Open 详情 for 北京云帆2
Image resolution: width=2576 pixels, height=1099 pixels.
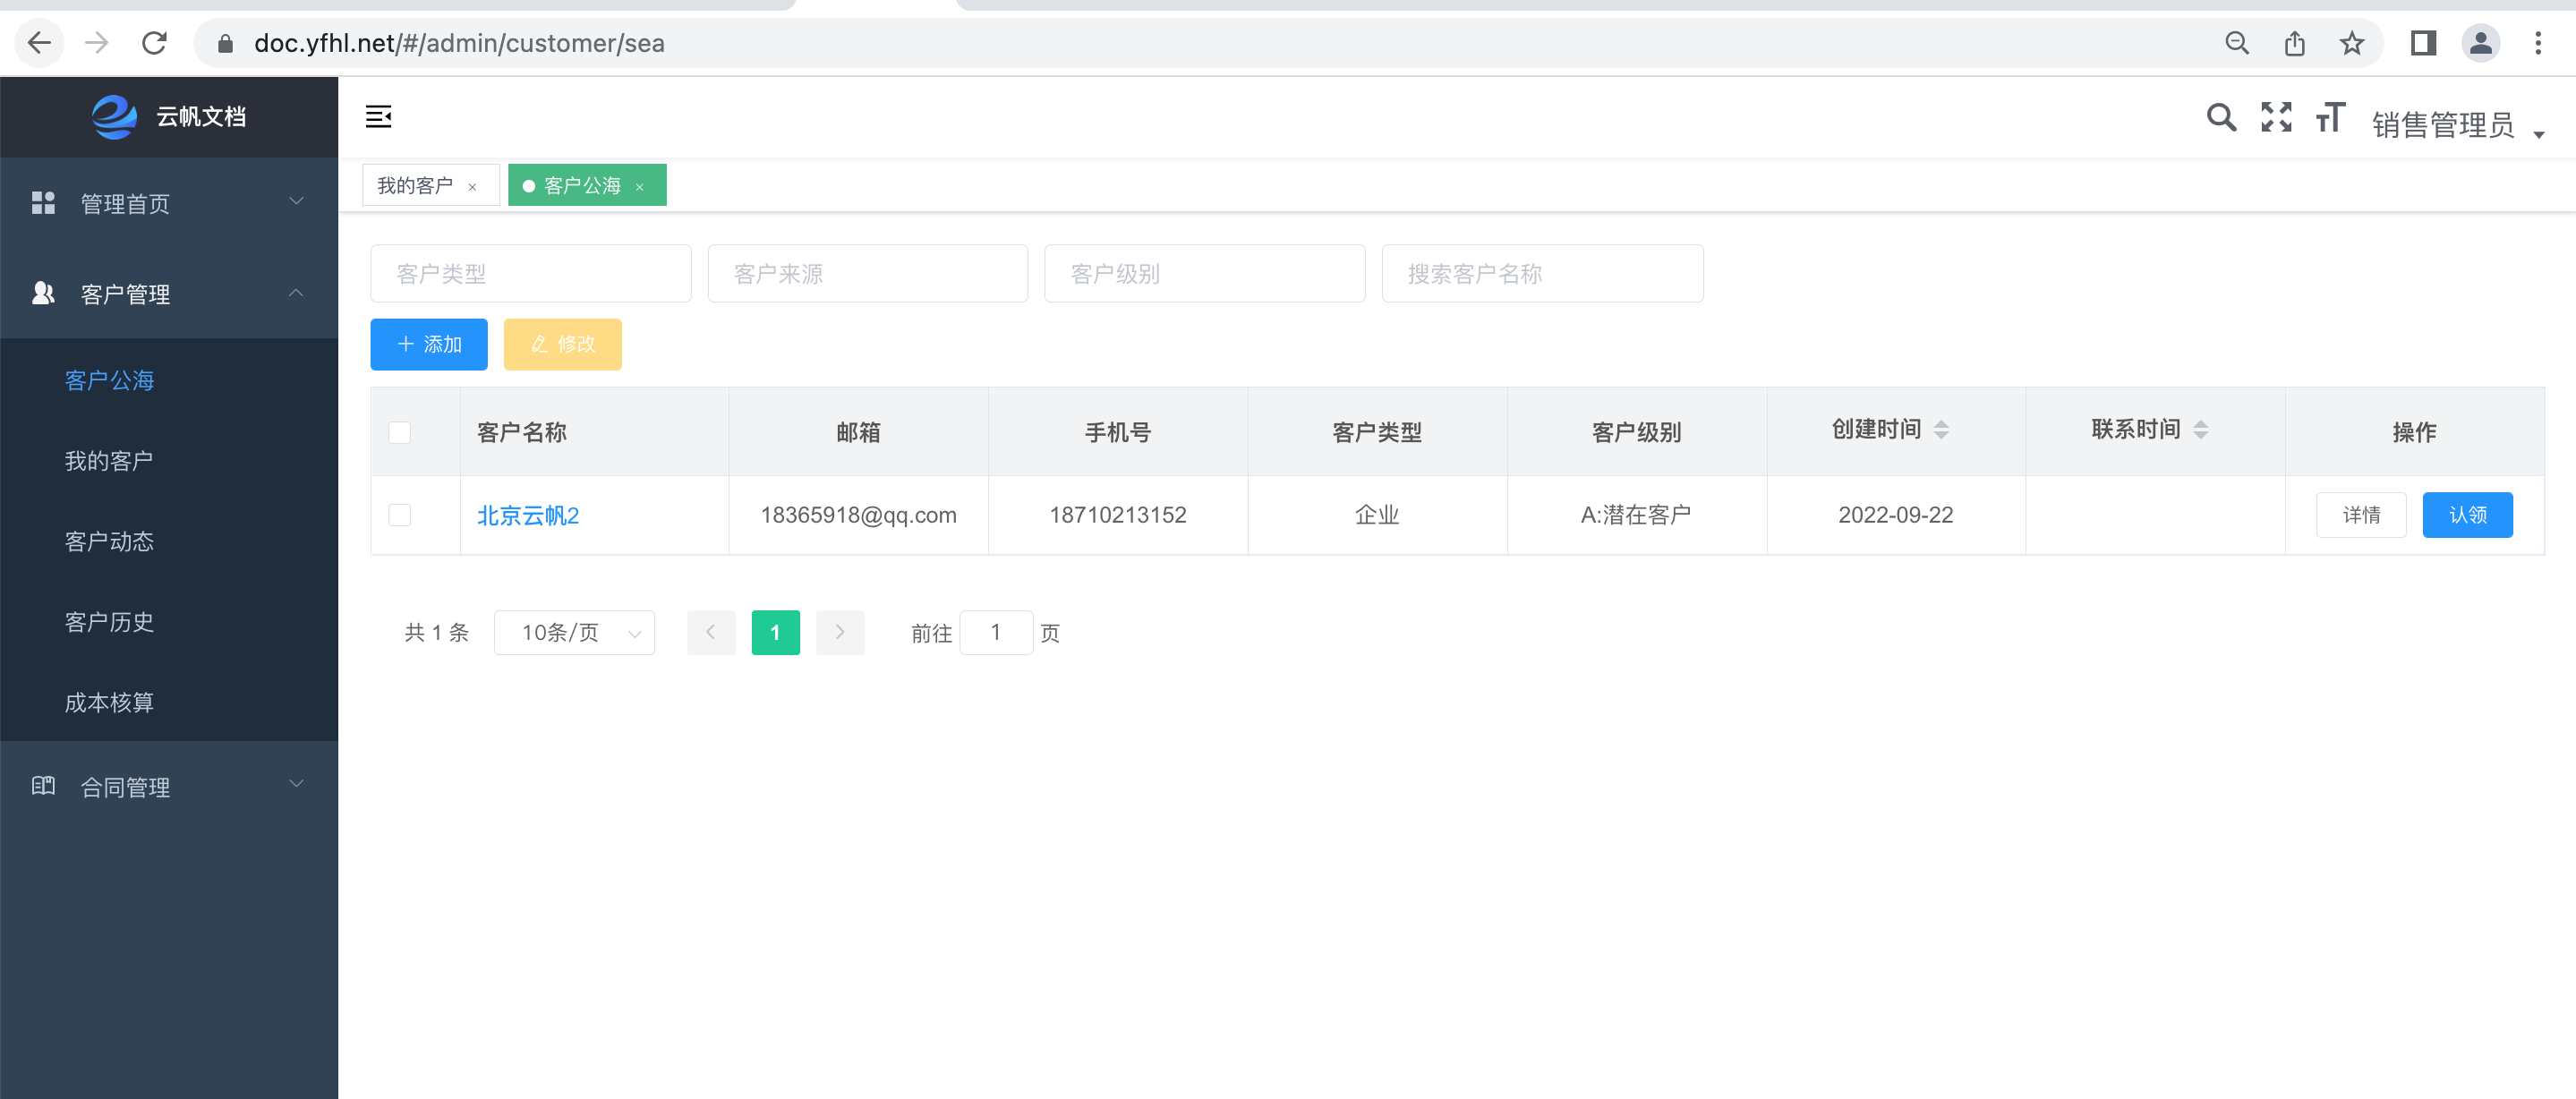2361,515
